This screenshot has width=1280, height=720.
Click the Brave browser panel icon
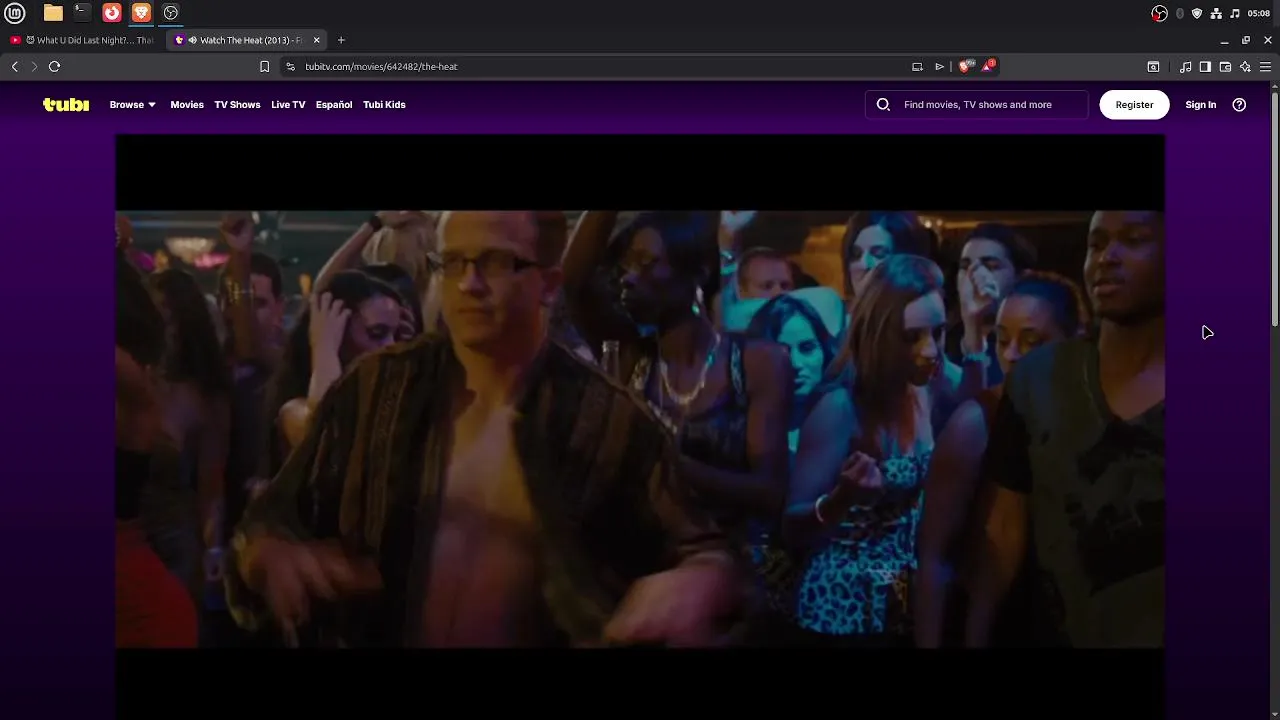click(x=141, y=13)
